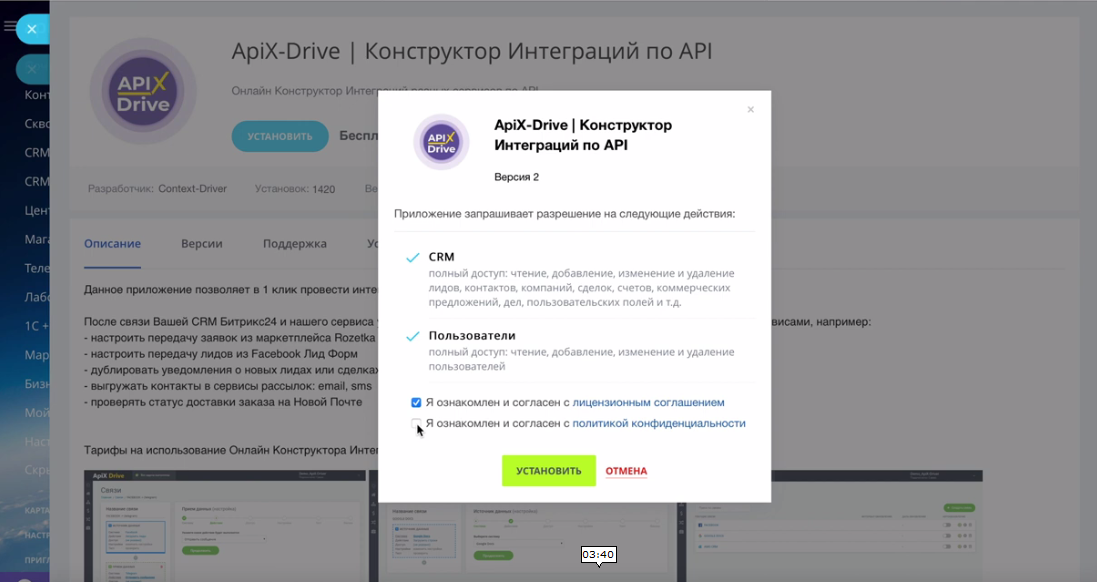Open the third screenshot thumbnail on right
Viewport: 1097px width, 582px height.
[835, 526]
